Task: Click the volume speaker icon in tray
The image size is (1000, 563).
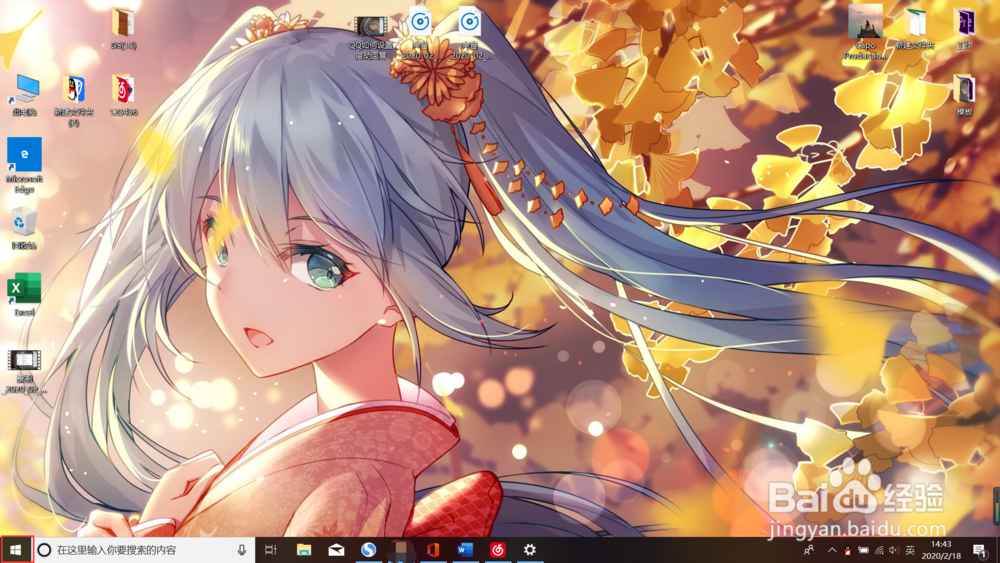Action: click(893, 550)
